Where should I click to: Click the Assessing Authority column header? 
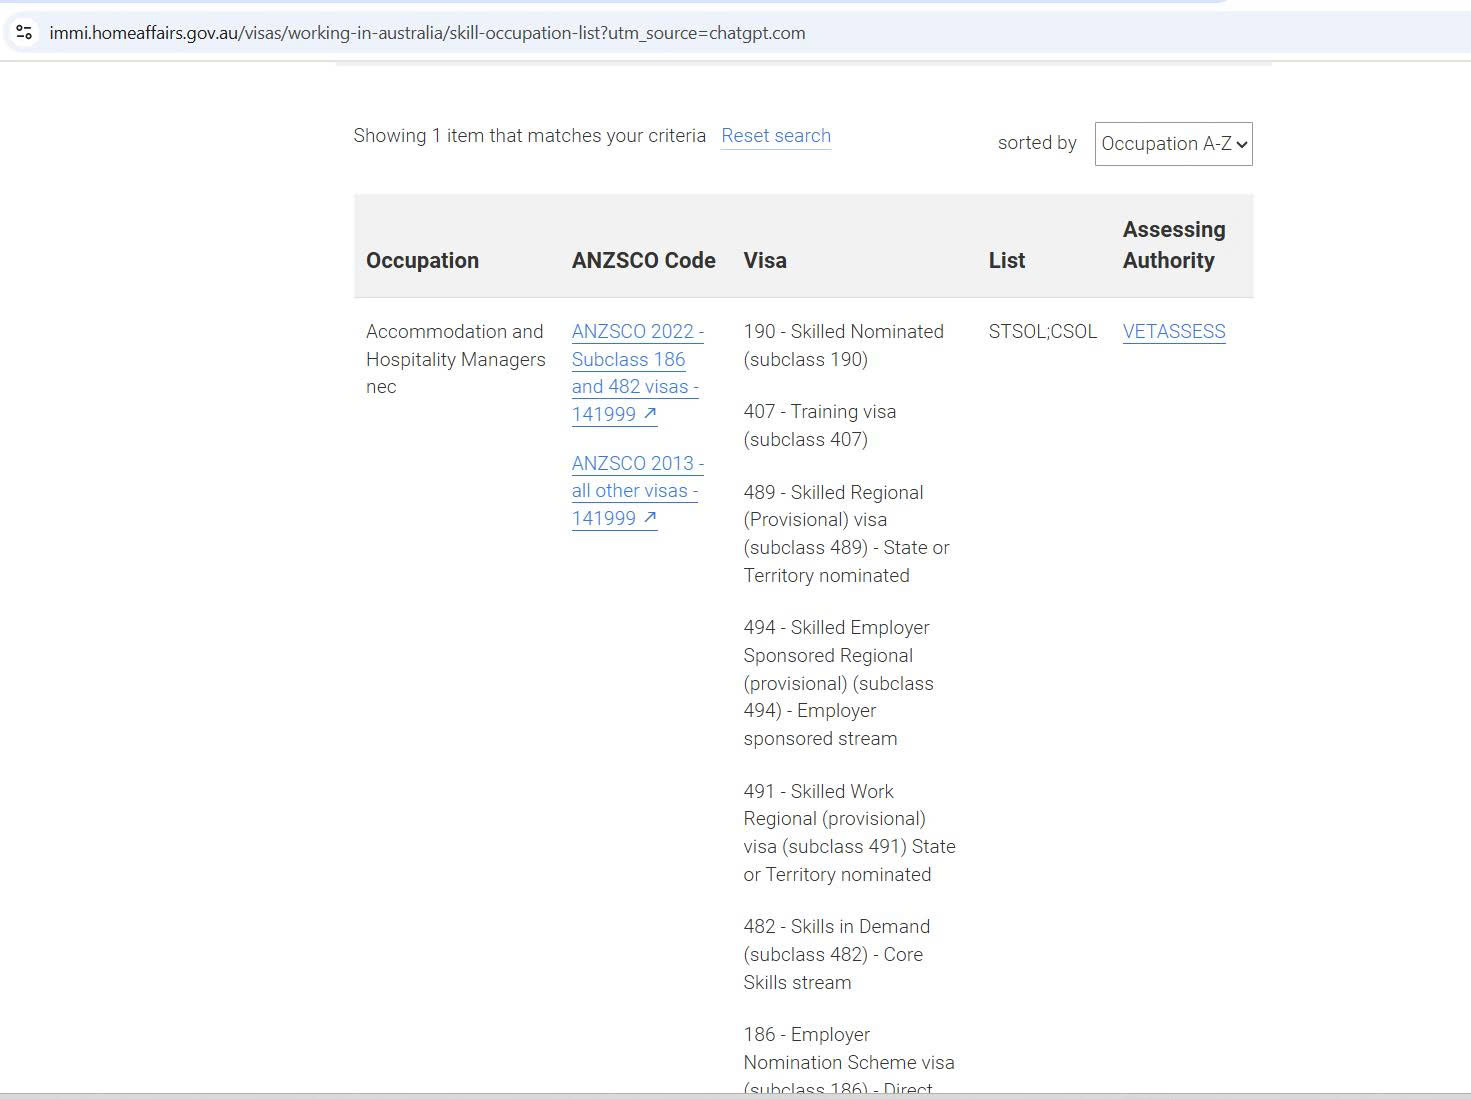1173,245
